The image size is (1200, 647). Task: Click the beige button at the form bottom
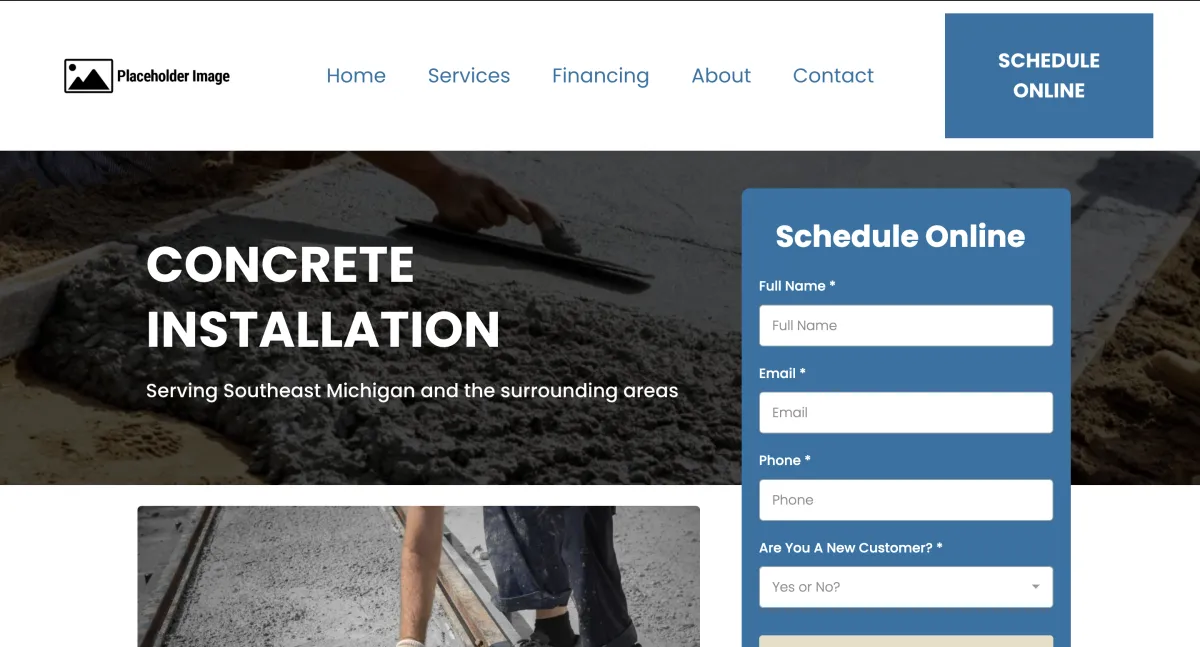[906, 641]
